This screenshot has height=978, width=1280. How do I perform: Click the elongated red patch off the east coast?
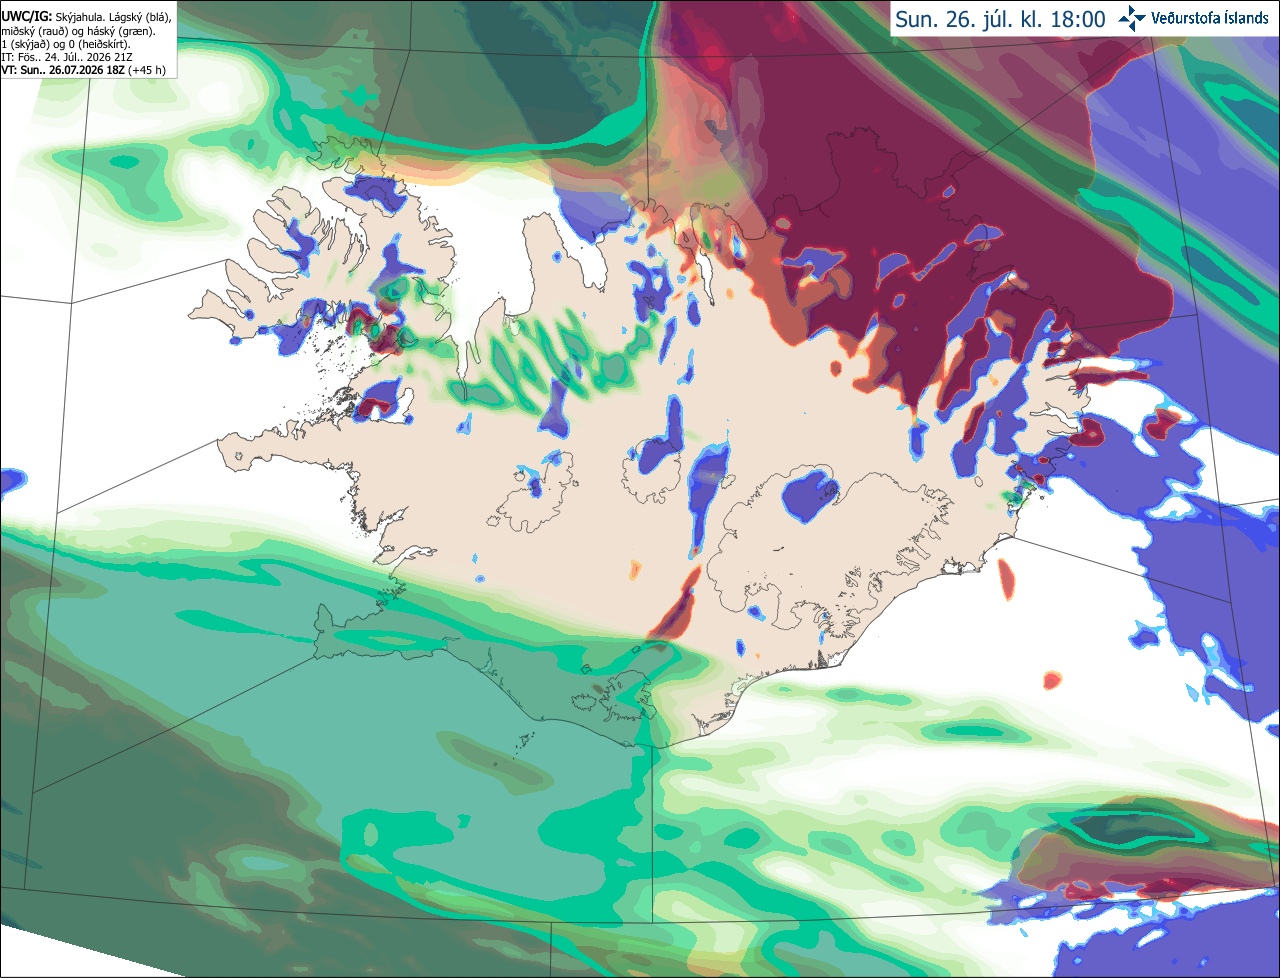(x=1006, y=580)
